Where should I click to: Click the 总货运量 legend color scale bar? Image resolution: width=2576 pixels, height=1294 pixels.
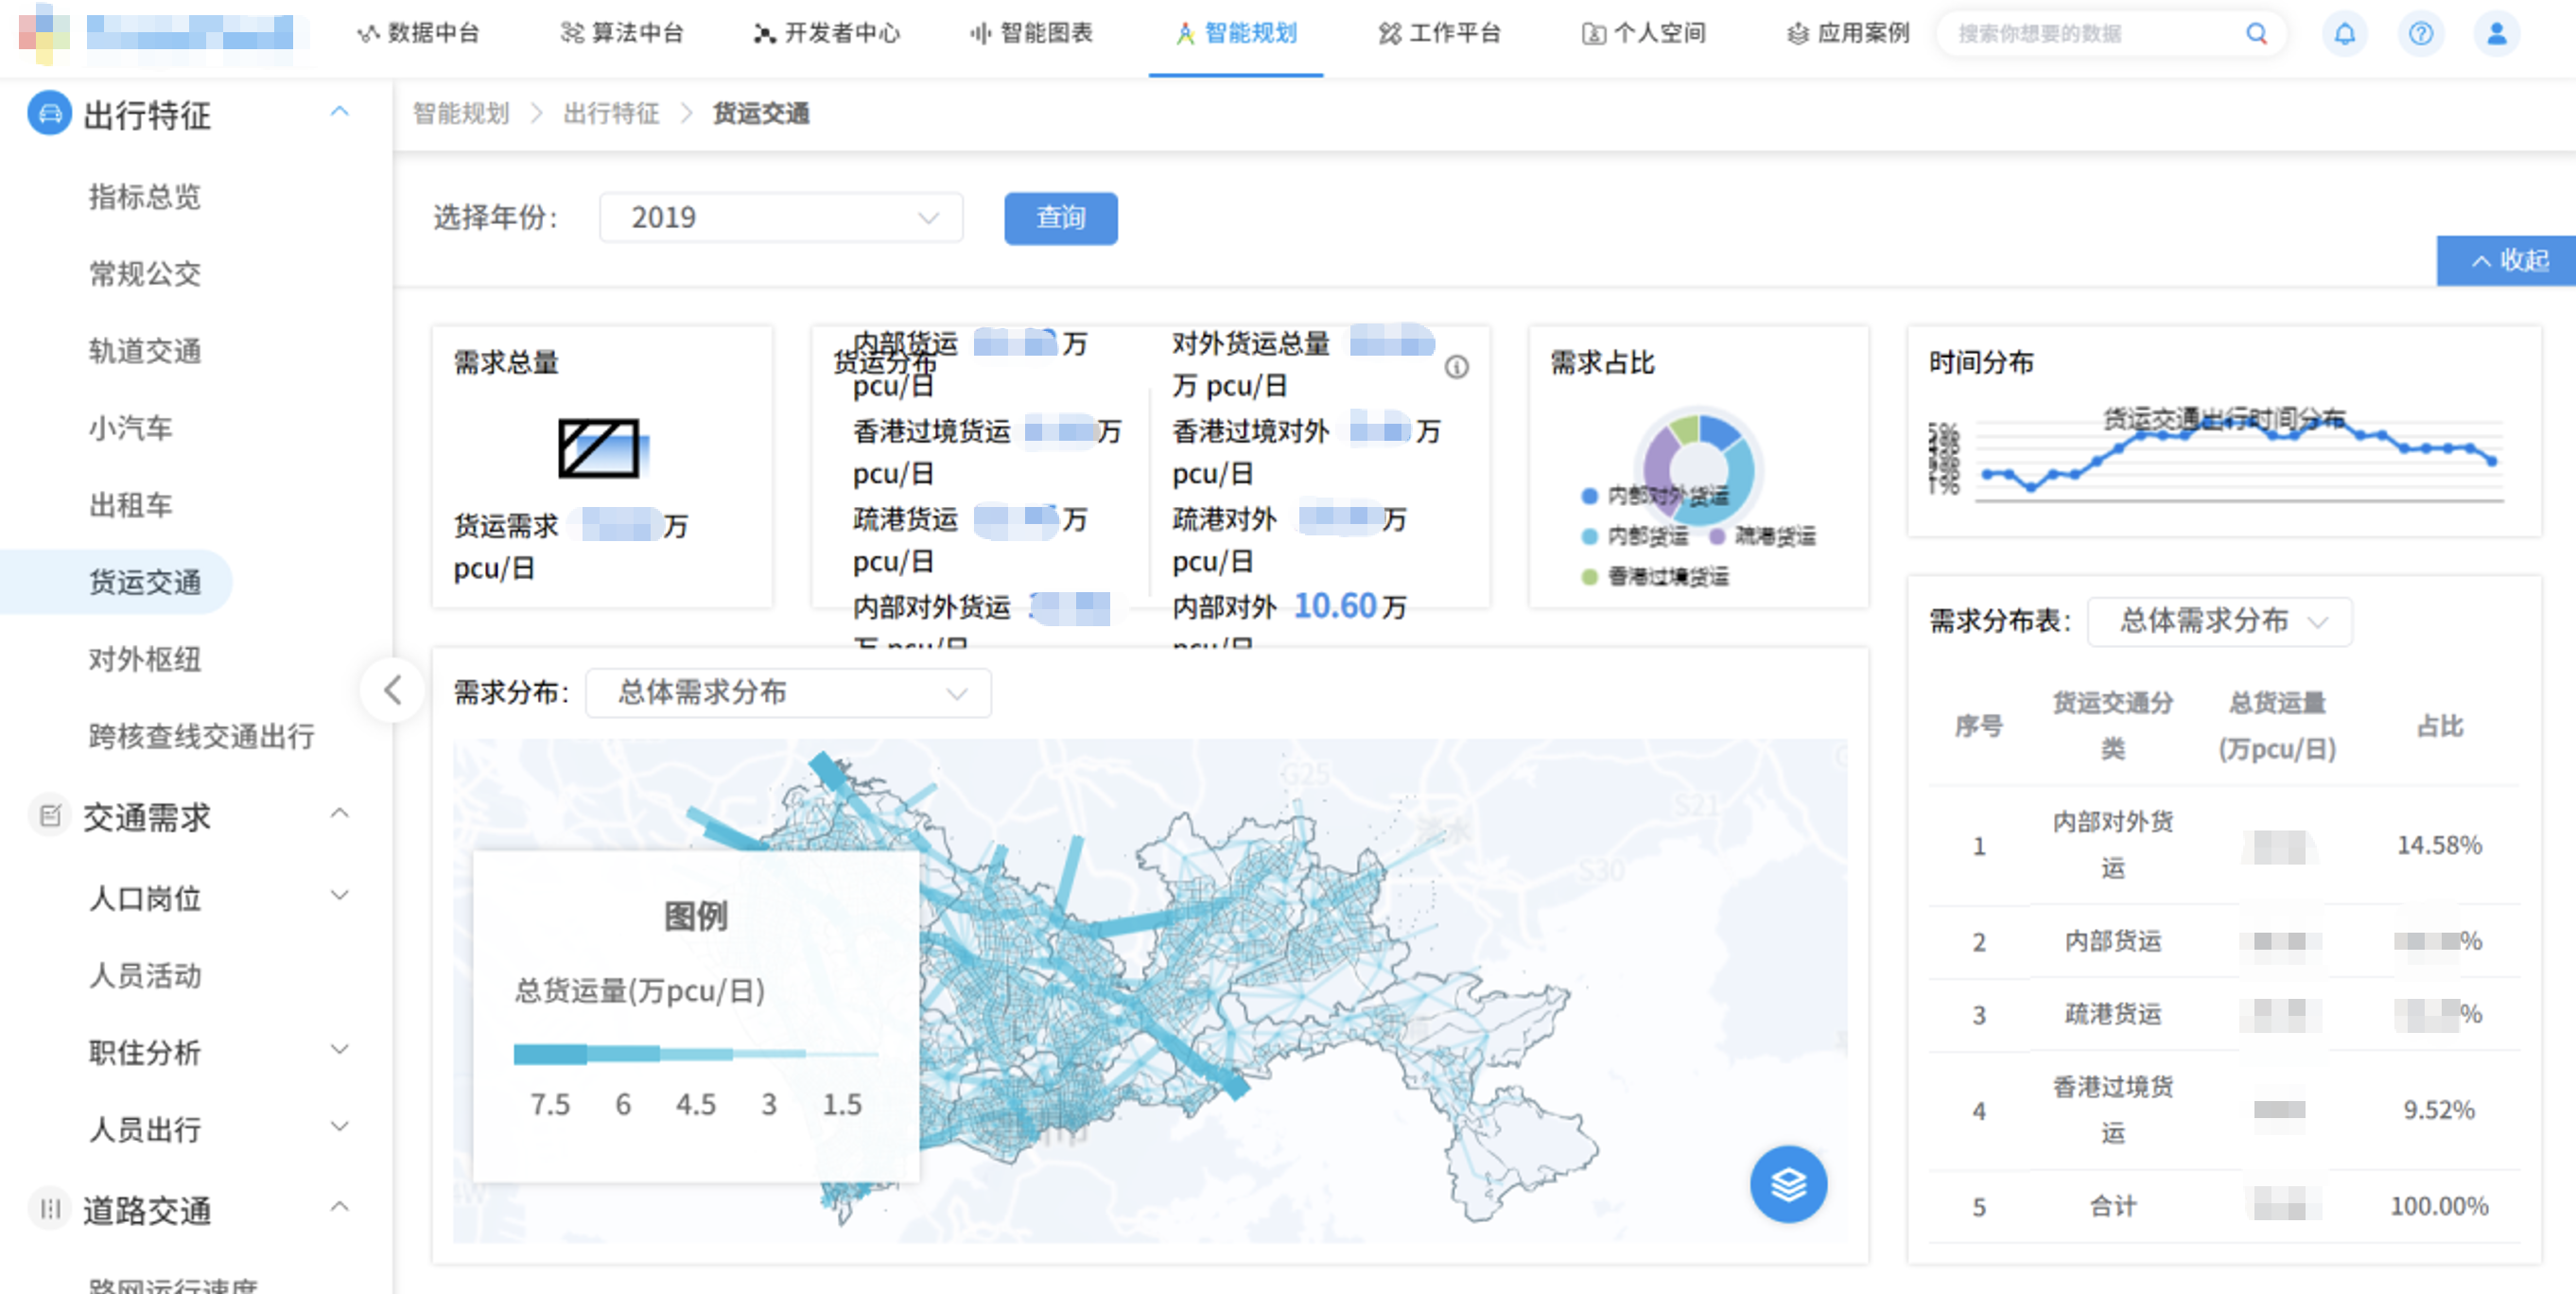tap(696, 1054)
